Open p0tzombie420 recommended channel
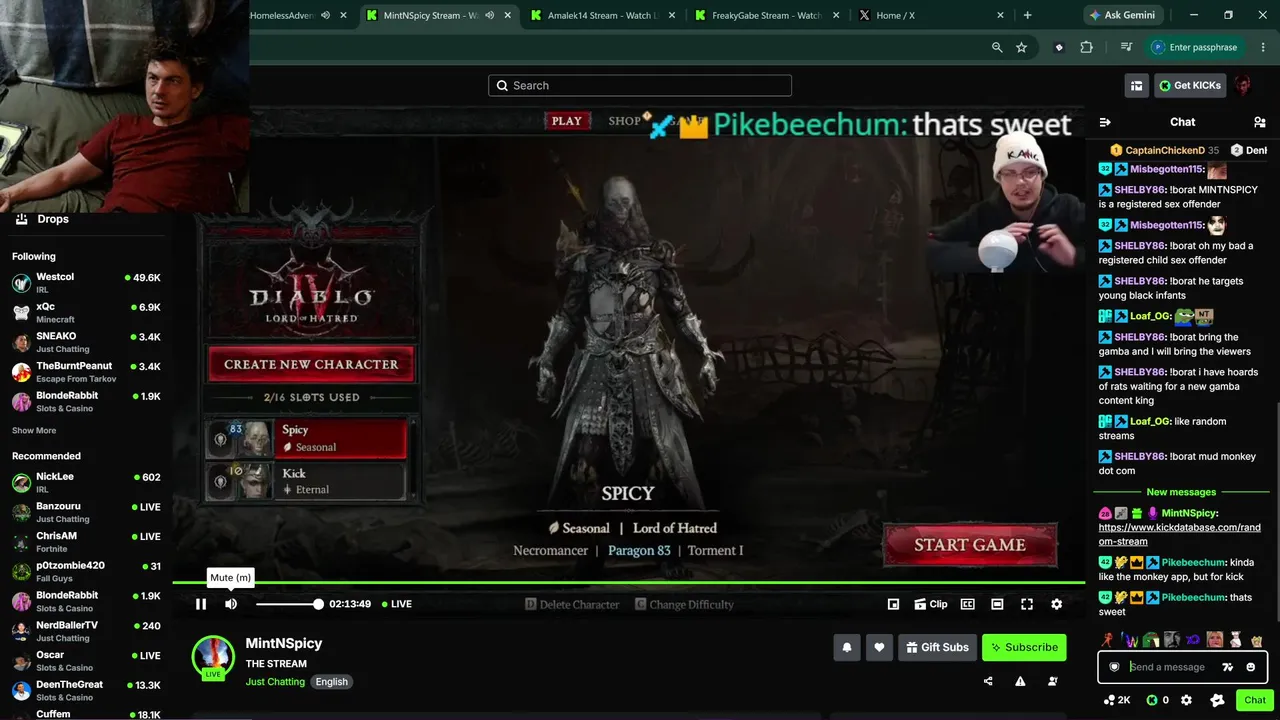 click(x=86, y=572)
